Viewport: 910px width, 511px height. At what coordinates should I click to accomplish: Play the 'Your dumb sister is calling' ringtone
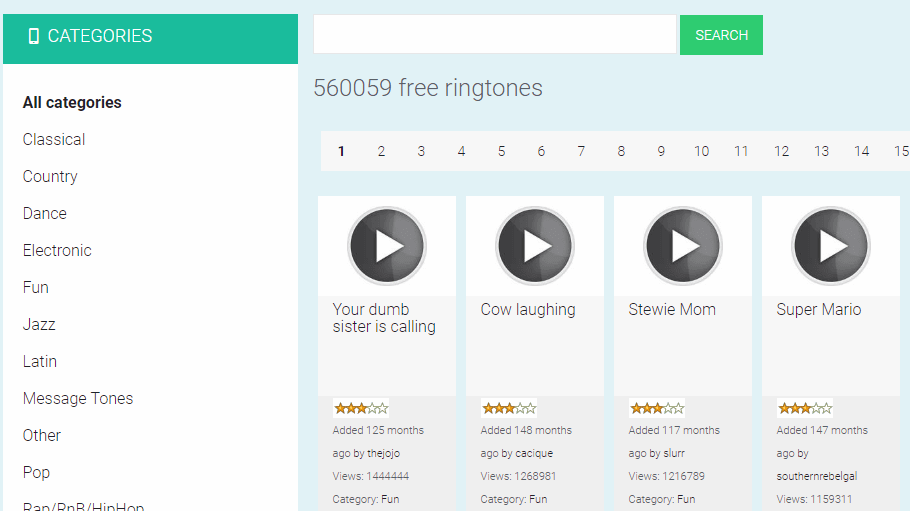pos(386,246)
